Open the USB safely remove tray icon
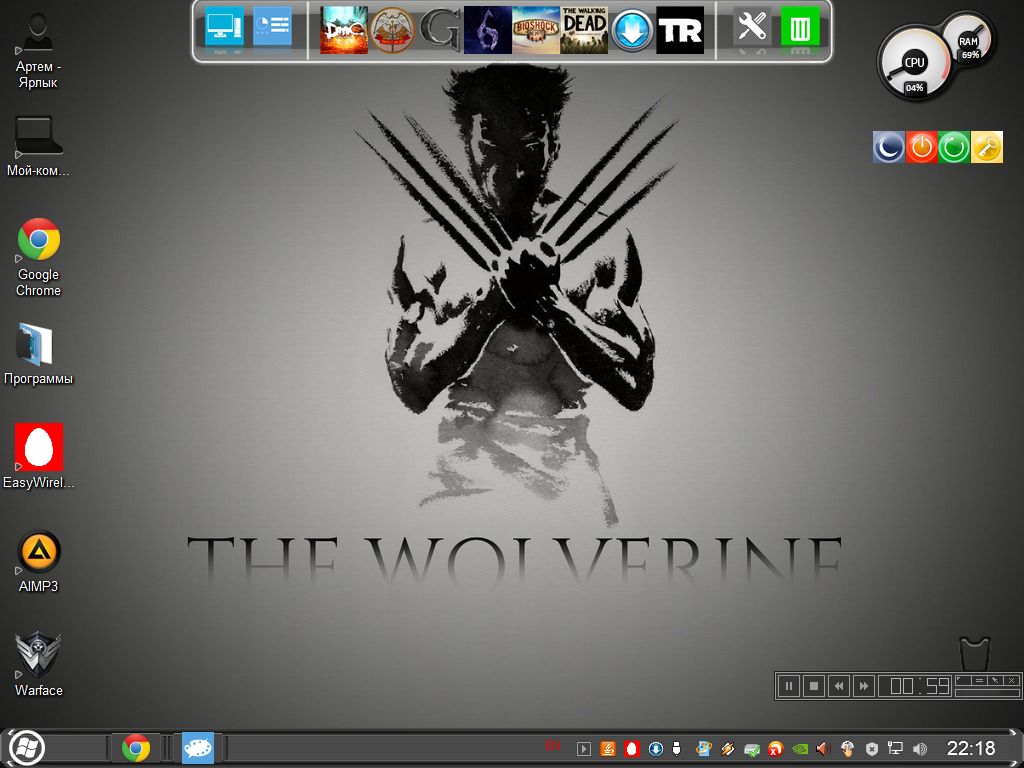The height and width of the screenshot is (768, 1024). tap(677, 749)
